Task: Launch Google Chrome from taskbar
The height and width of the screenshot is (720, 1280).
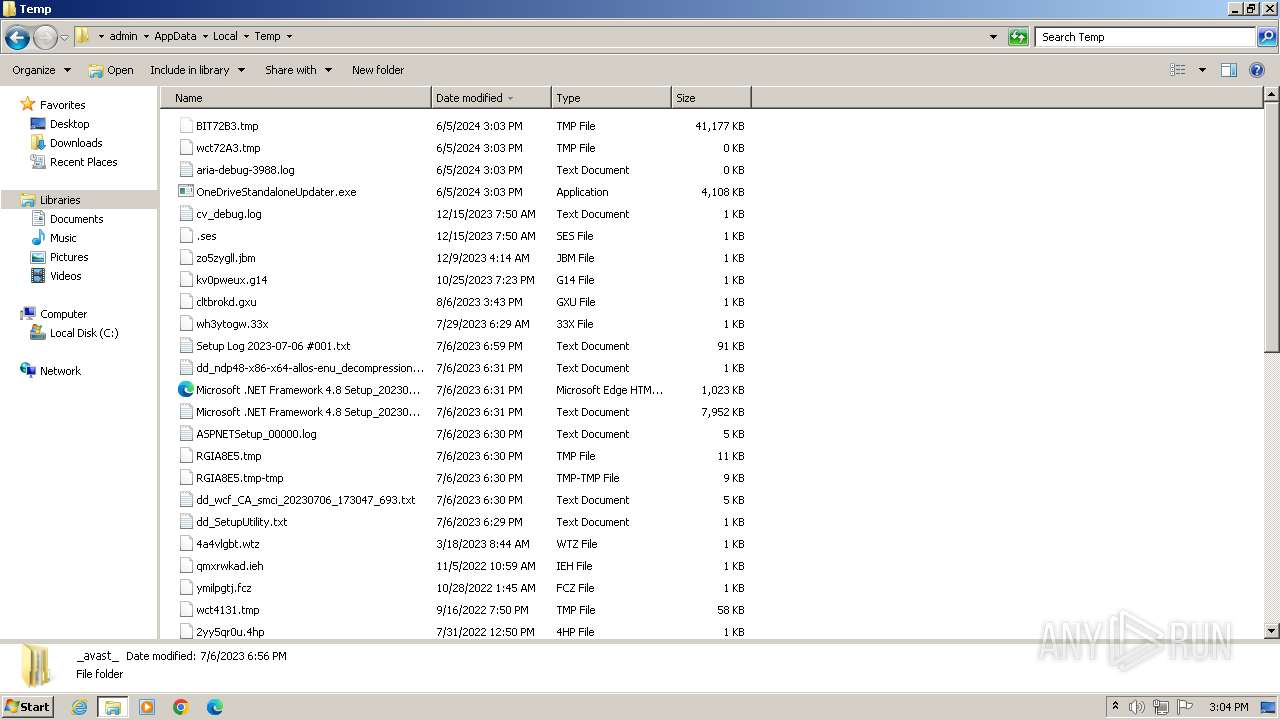Action: coord(181,707)
